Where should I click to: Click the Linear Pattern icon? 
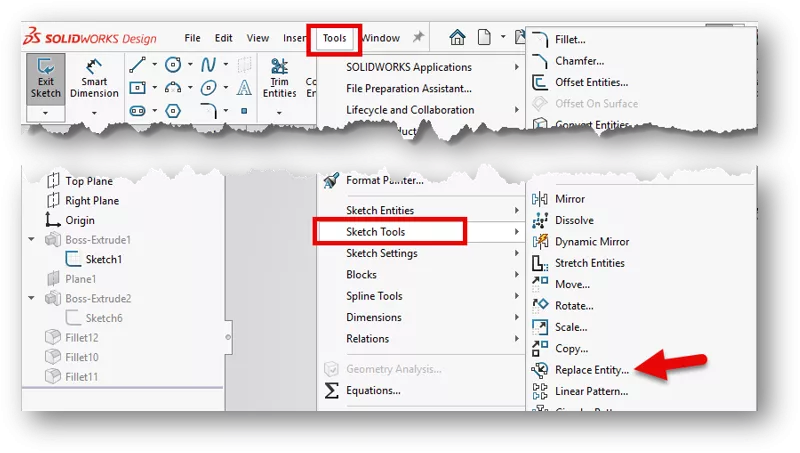click(x=540, y=391)
